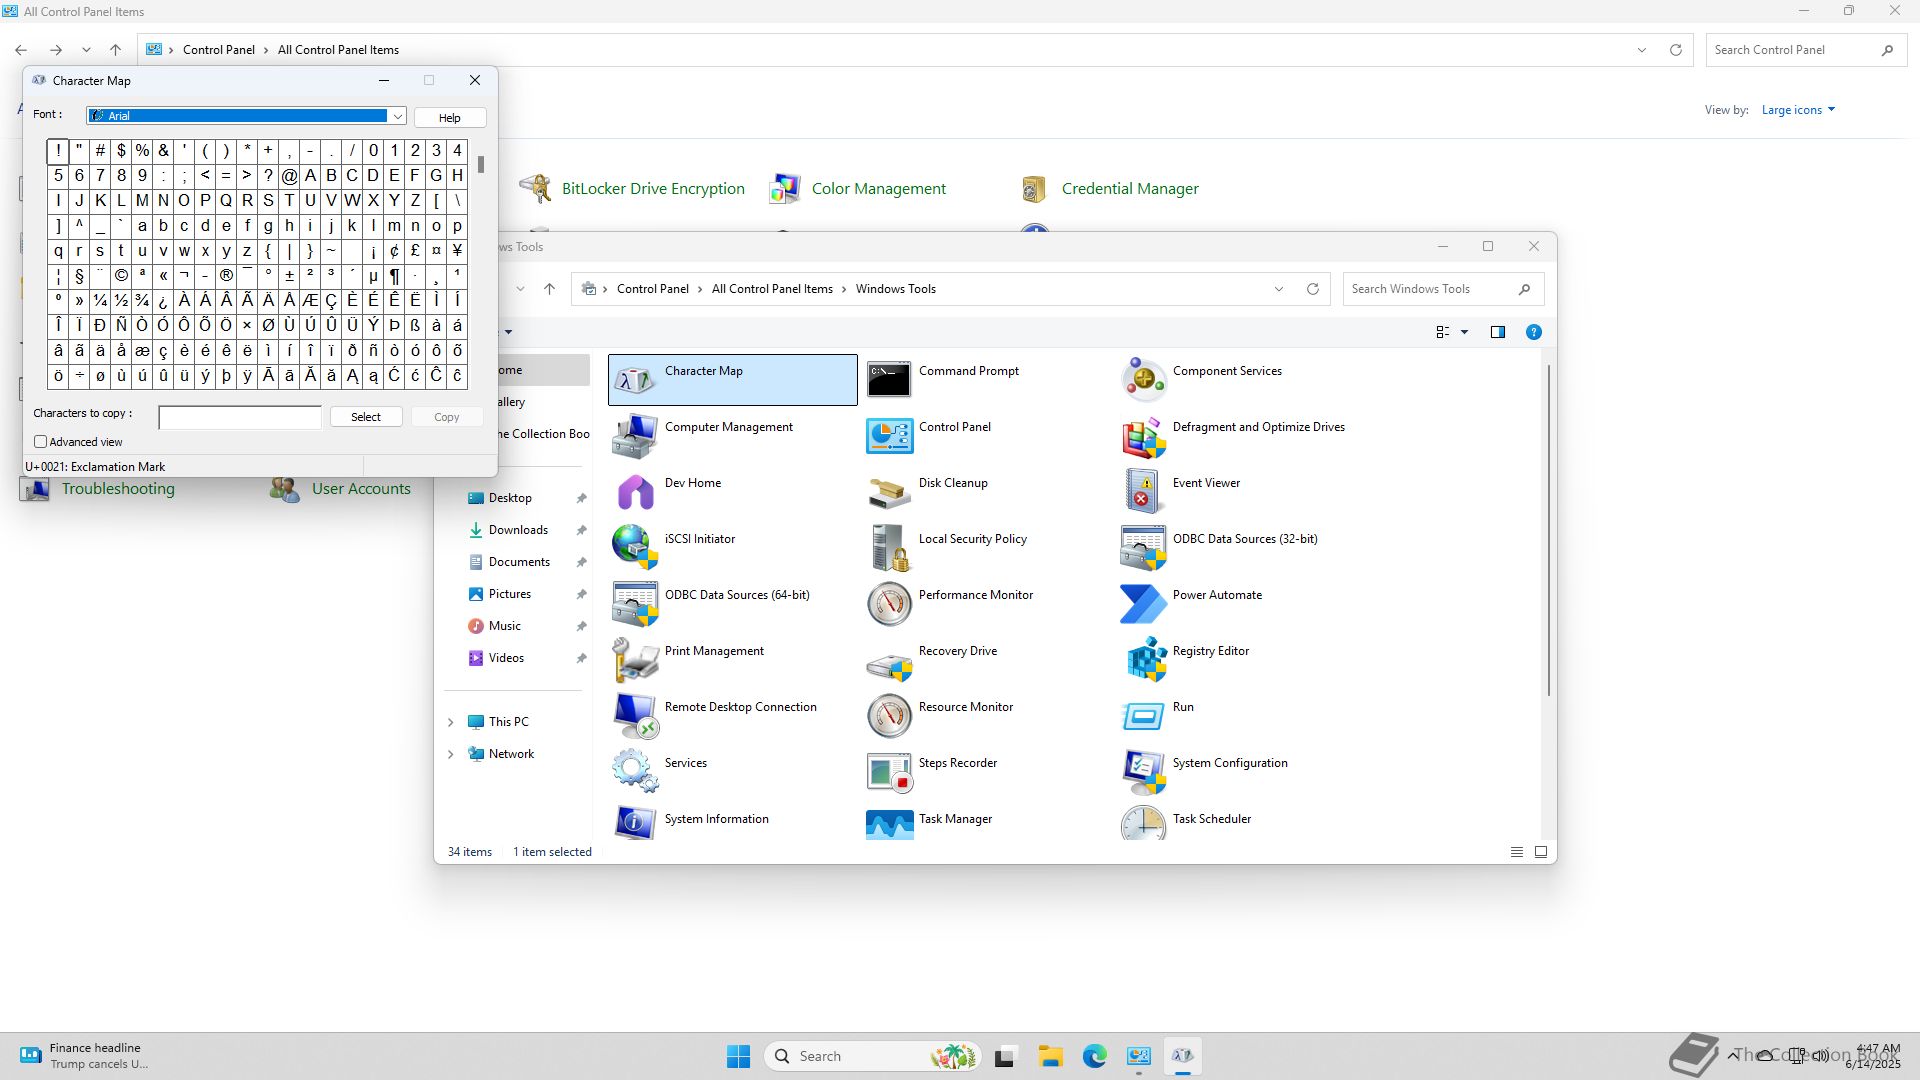Open the Command Prompt icon

tap(889, 380)
